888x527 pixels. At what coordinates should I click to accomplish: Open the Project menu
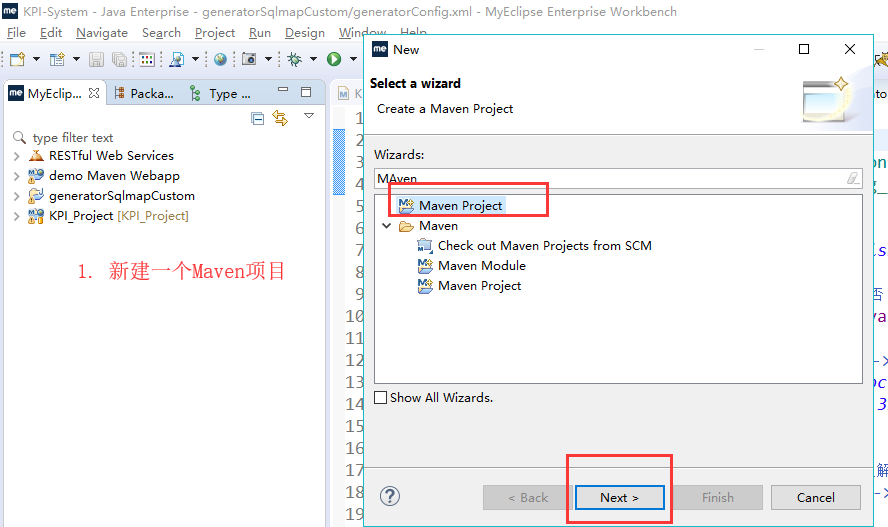point(215,33)
